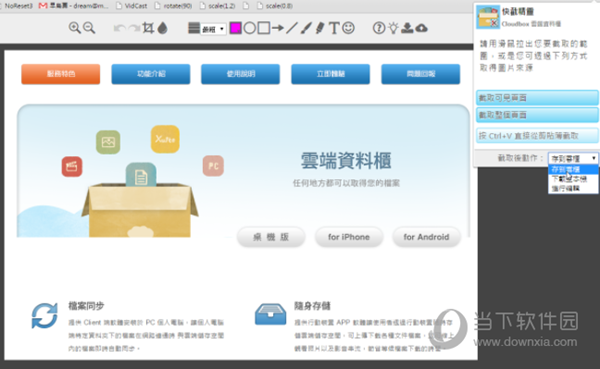Open the 立即體驗 blue tab
Image resolution: width=600 pixels, height=369 pixels.
coord(331,74)
